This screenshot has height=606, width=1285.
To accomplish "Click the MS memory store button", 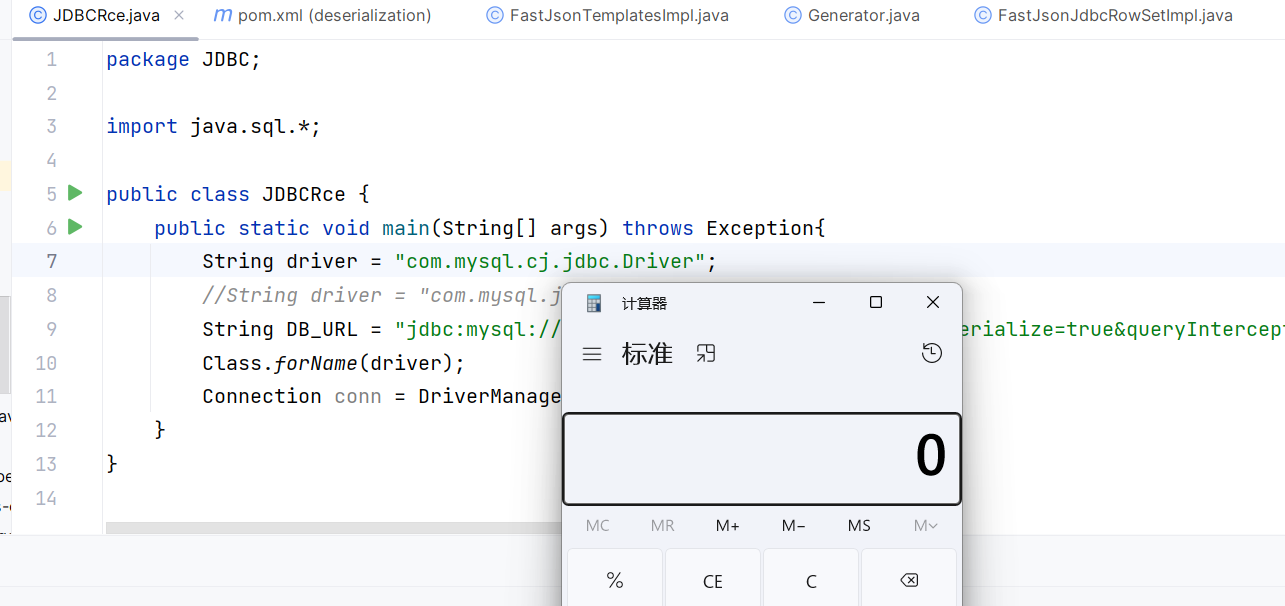I will 859,526.
